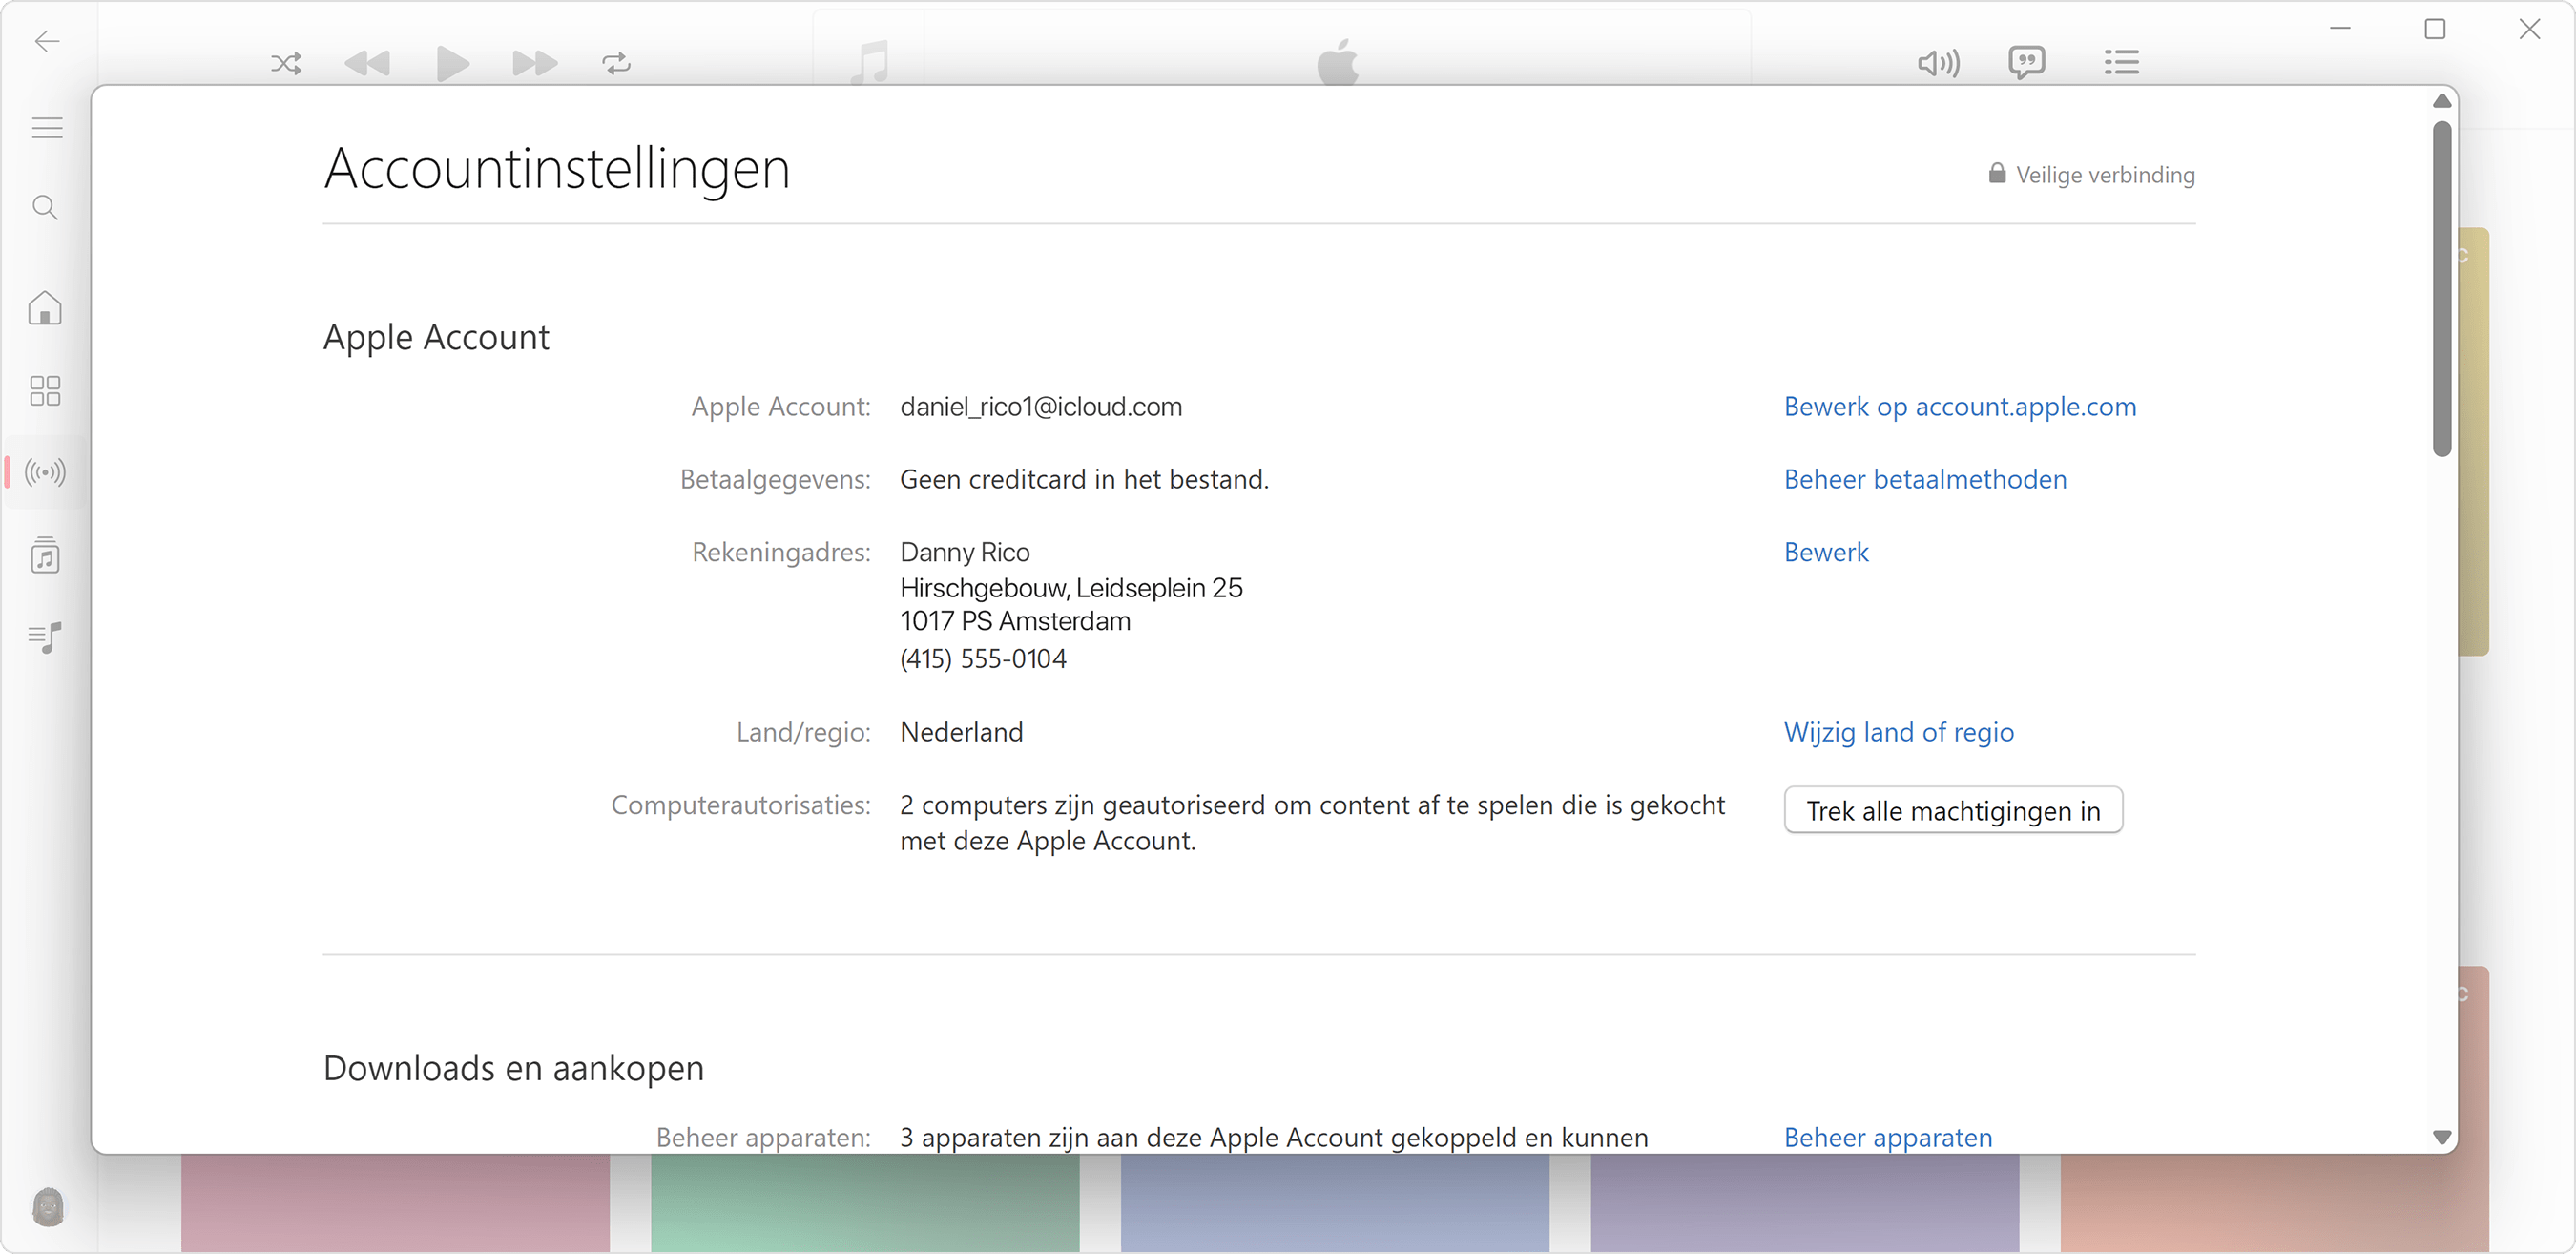This screenshot has width=2576, height=1254.
Task: Click the Accountinstellingen heading
Action: pos(557,169)
